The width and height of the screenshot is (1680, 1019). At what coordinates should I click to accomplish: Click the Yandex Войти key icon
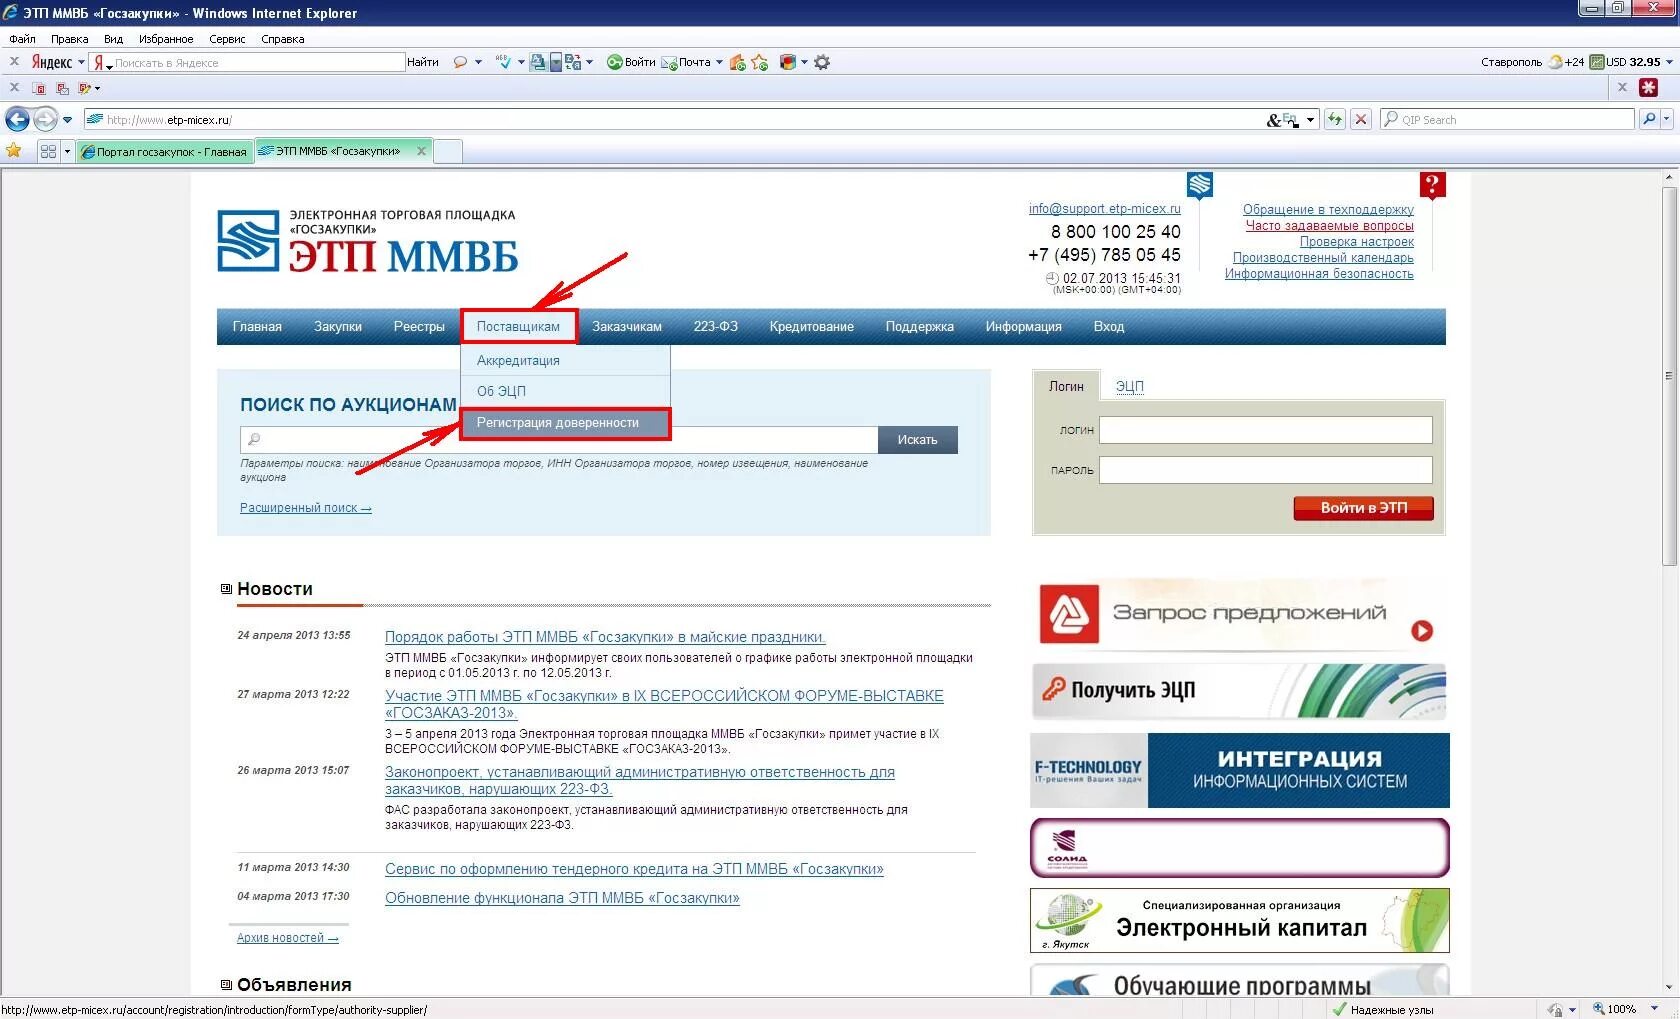pos(615,62)
